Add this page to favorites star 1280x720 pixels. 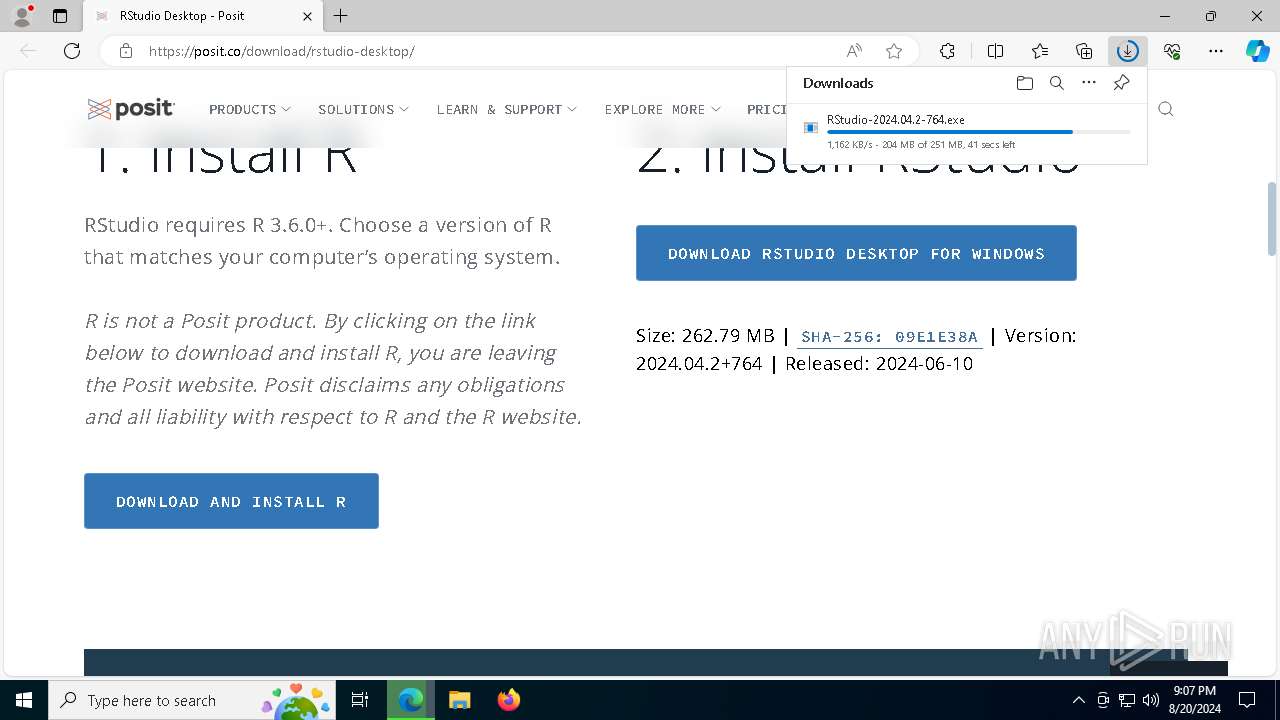[x=894, y=51]
